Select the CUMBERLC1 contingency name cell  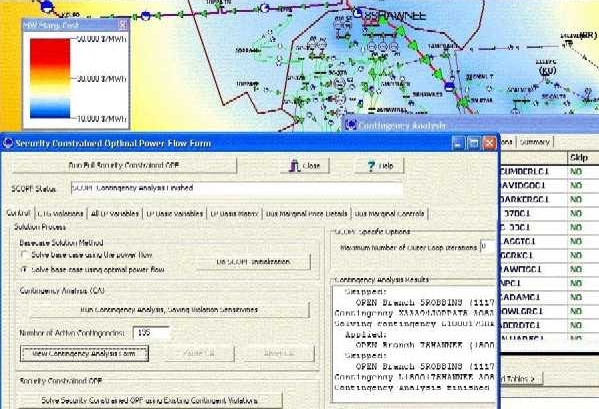[533, 172]
